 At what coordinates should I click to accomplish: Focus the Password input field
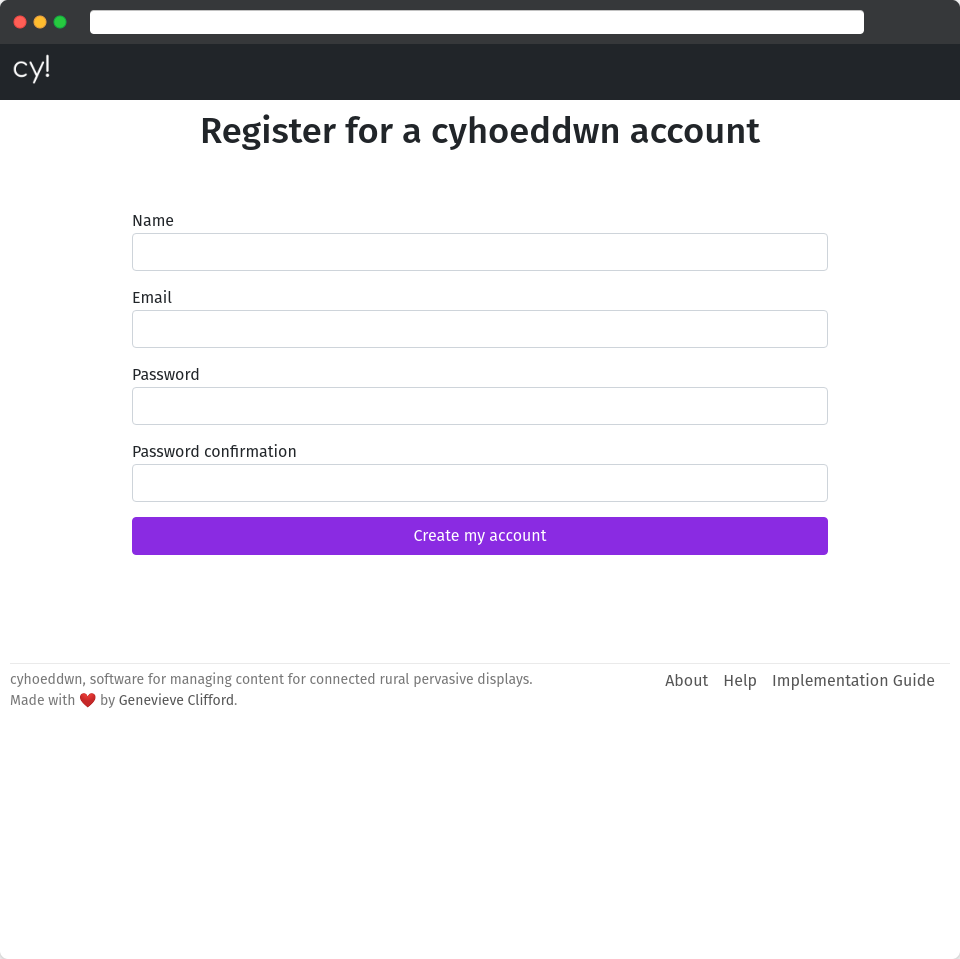point(480,406)
